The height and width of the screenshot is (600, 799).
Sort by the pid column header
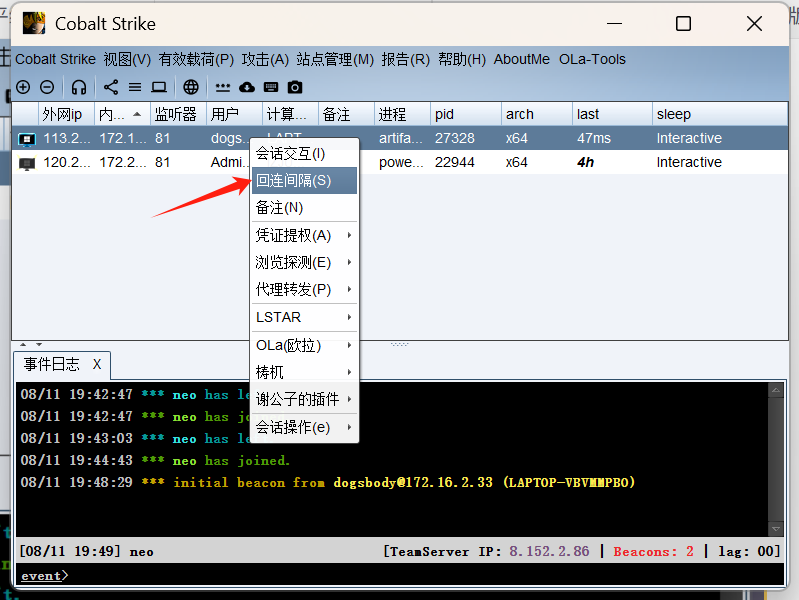coord(466,114)
